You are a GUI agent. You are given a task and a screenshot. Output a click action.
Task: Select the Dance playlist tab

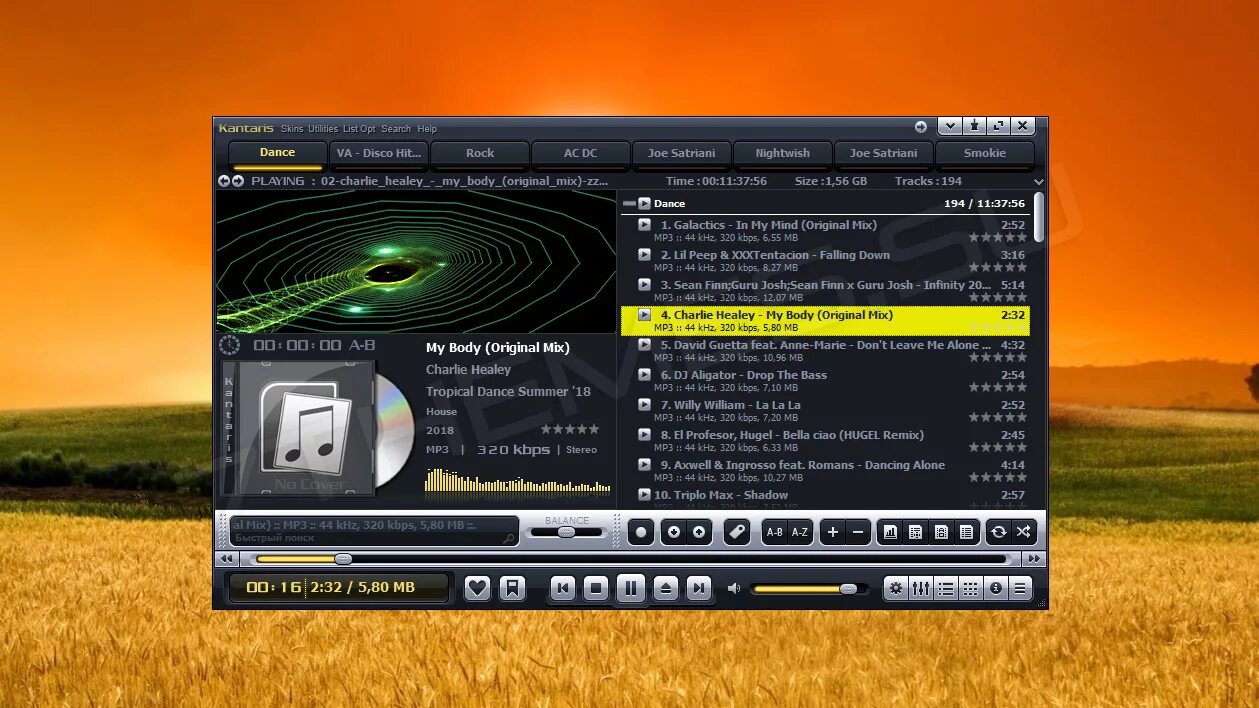[x=277, y=153]
